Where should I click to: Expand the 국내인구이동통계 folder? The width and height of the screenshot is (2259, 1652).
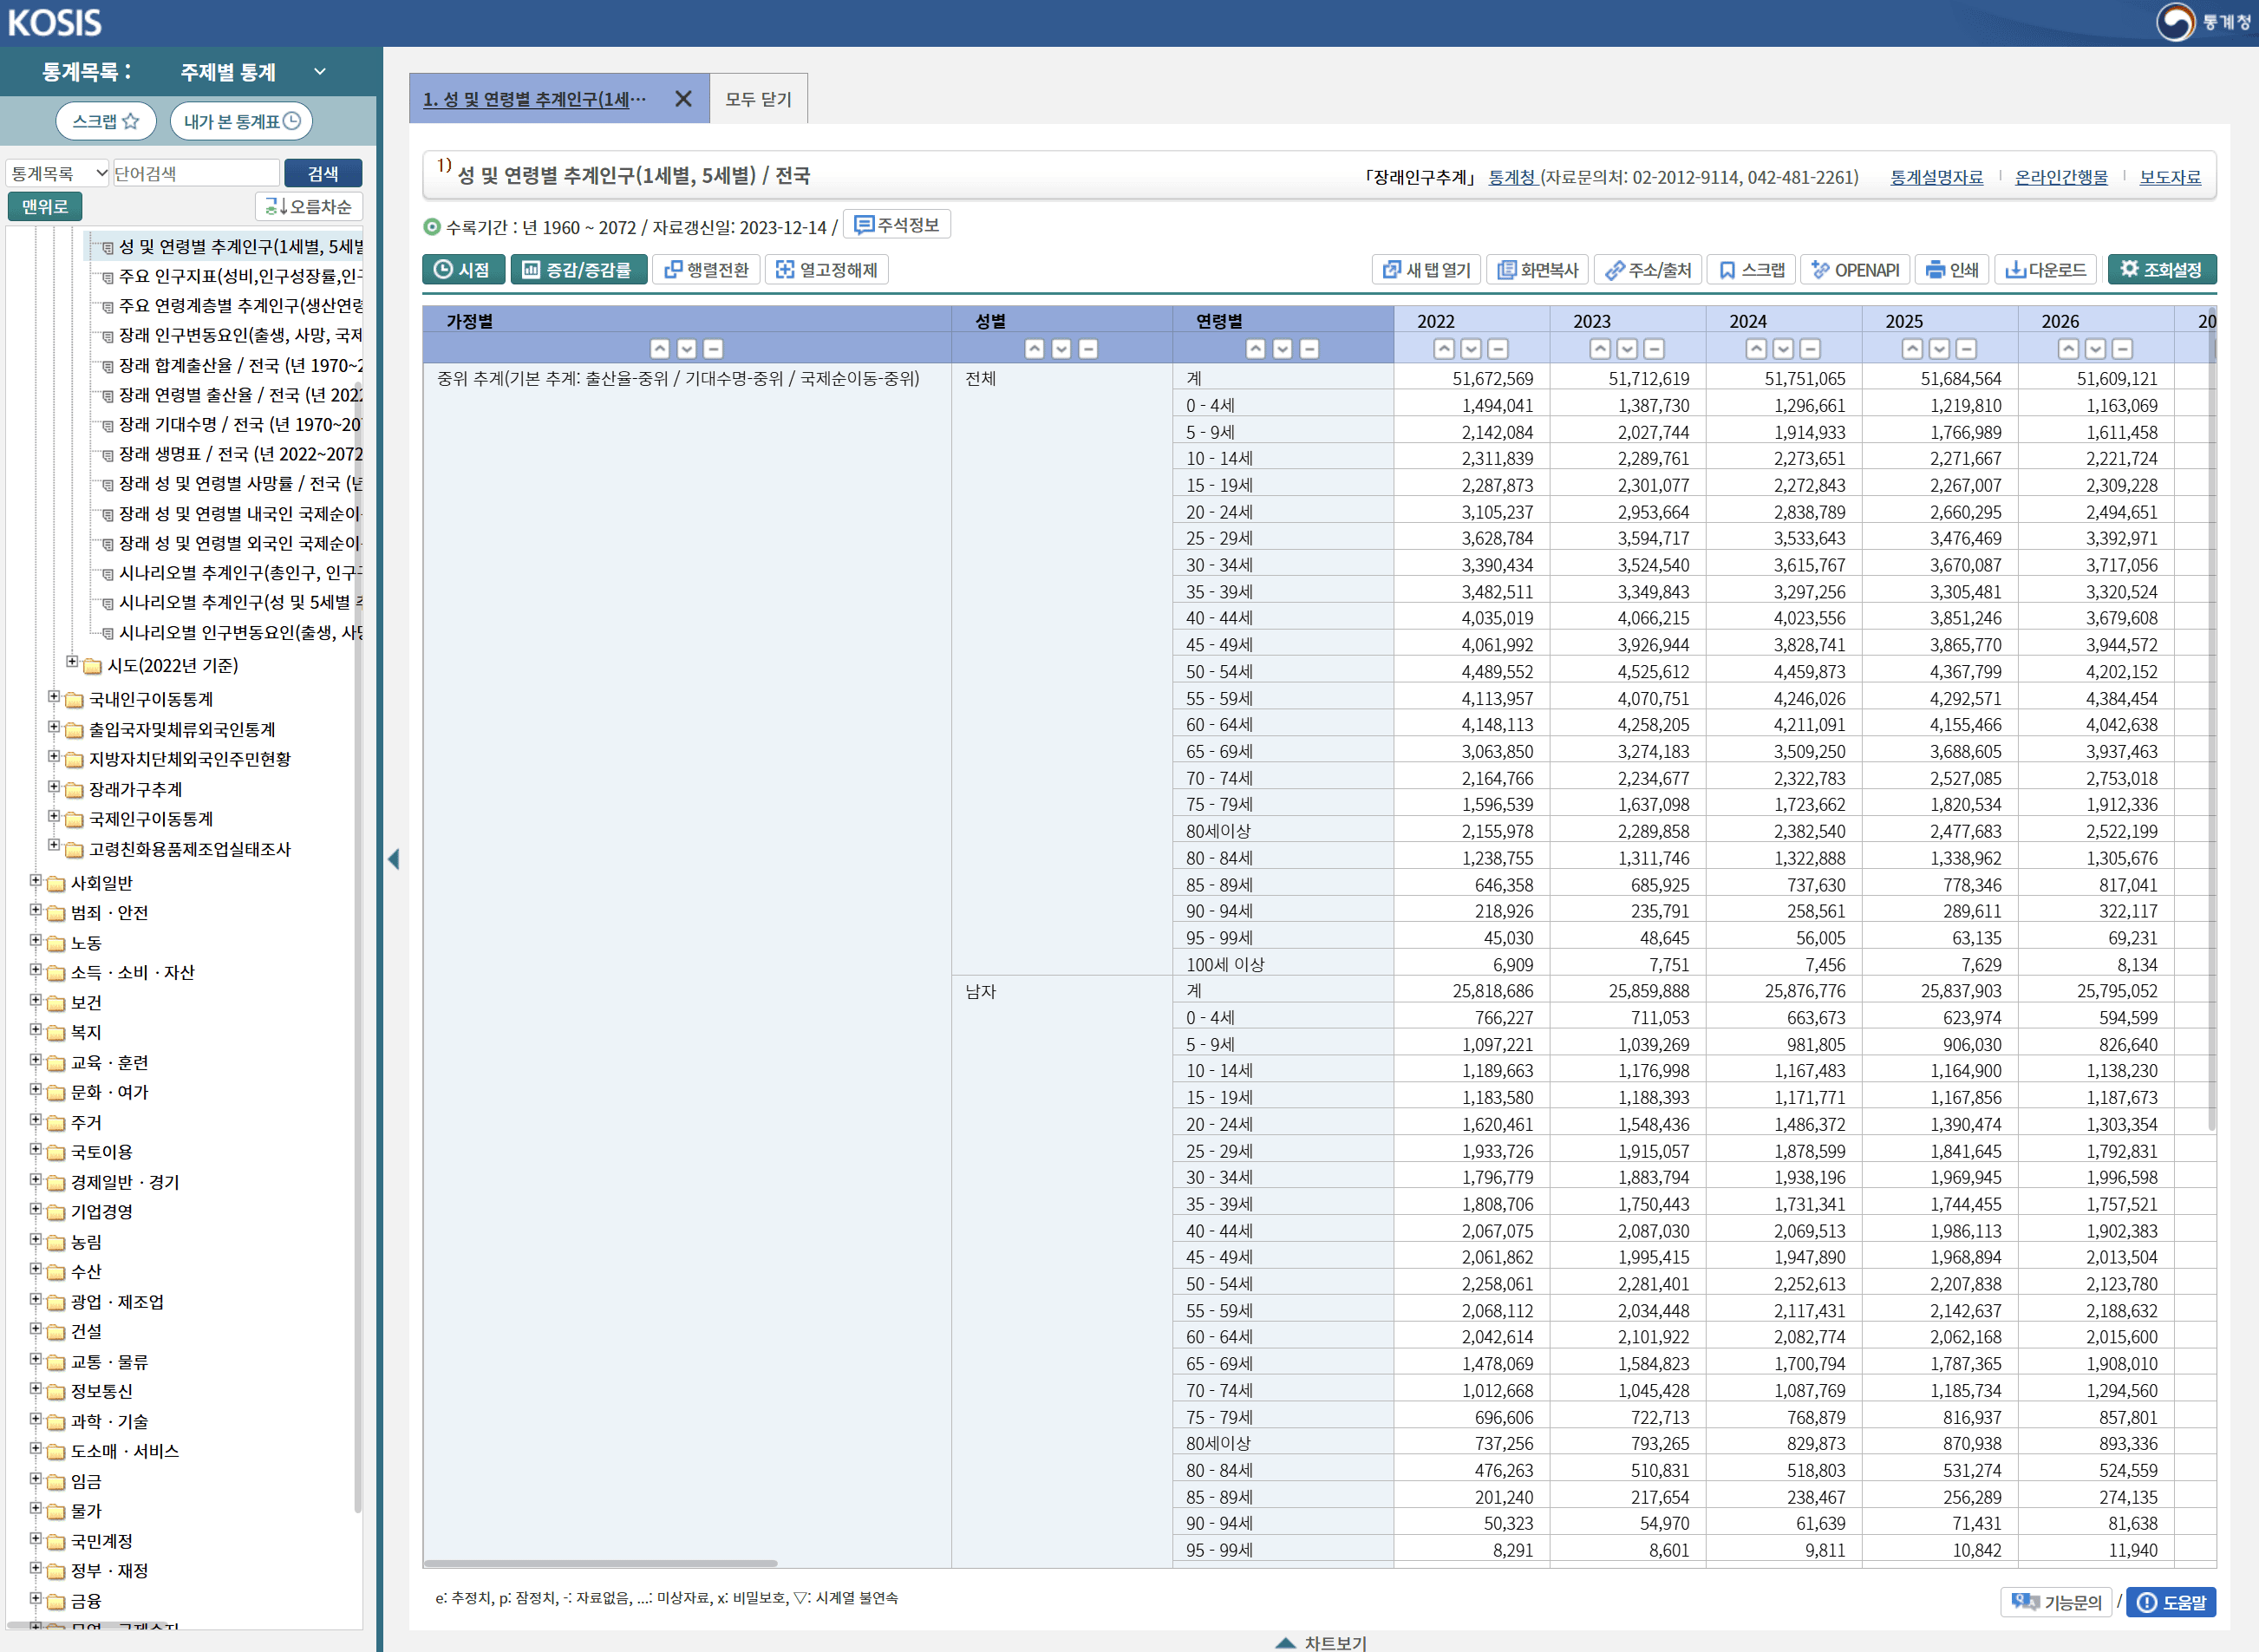pos(54,697)
